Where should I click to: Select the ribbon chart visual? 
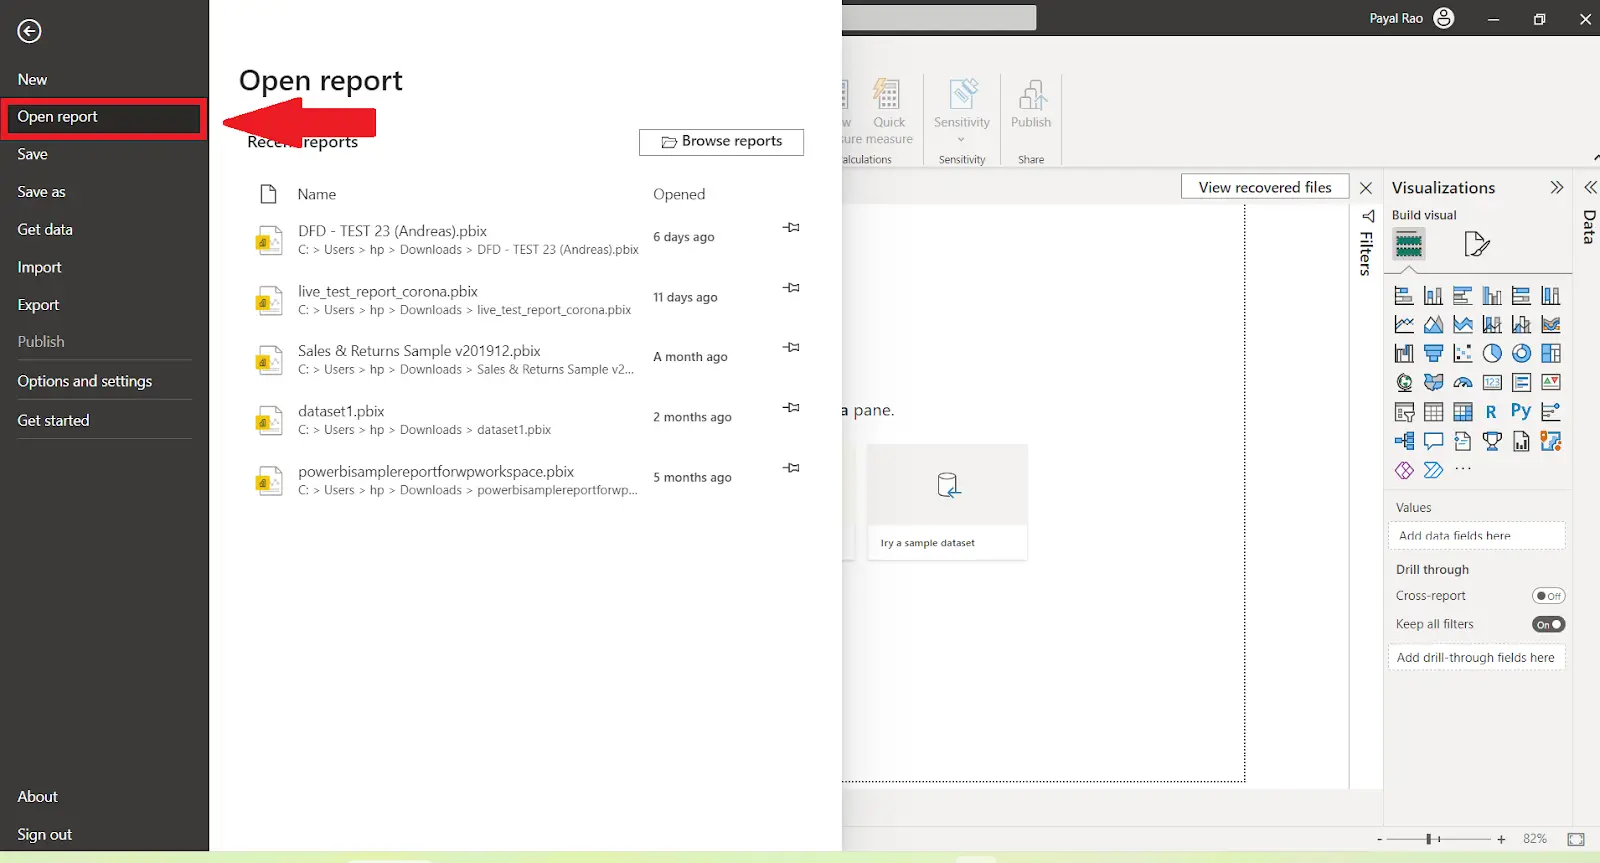tap(1551, 325)
